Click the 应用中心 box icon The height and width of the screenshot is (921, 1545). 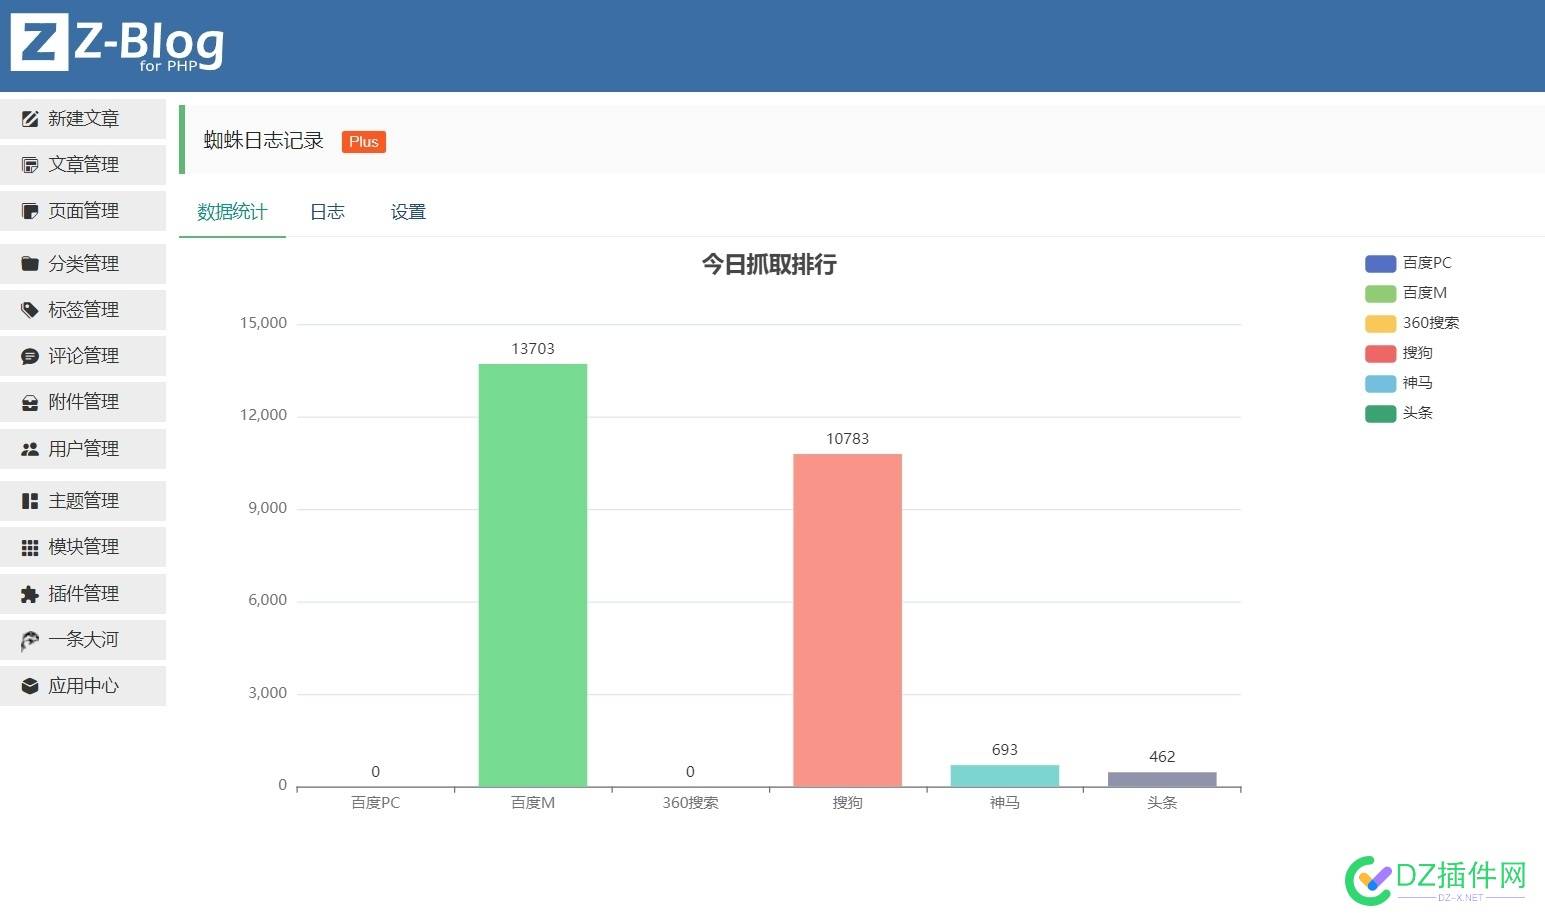pyautogui.click(x=30, y=686)
